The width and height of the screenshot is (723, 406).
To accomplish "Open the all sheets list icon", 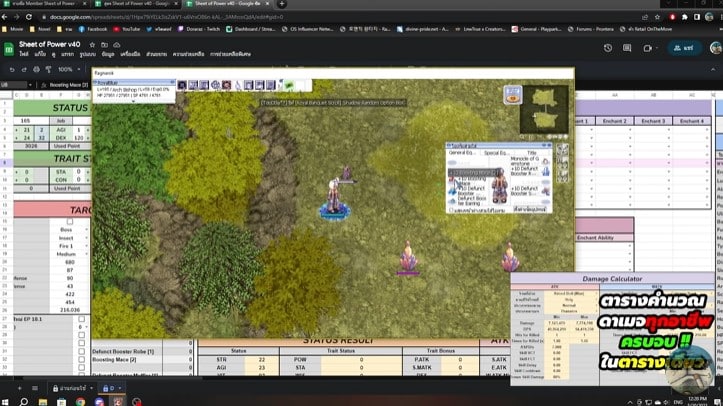I will tap(35, 388).
